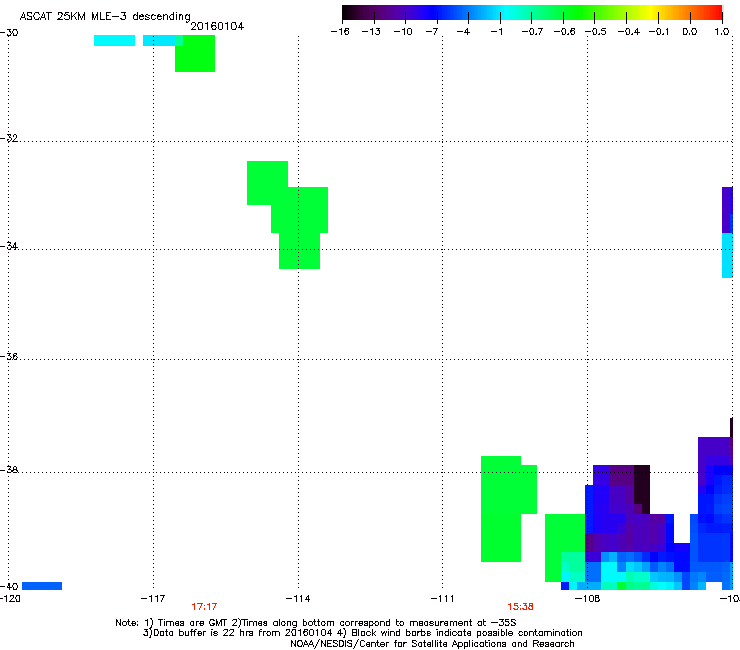Click the -34 latitude axis label
Image resolution: width=740 pixels, height=650 pixels.
click(9, 246)
